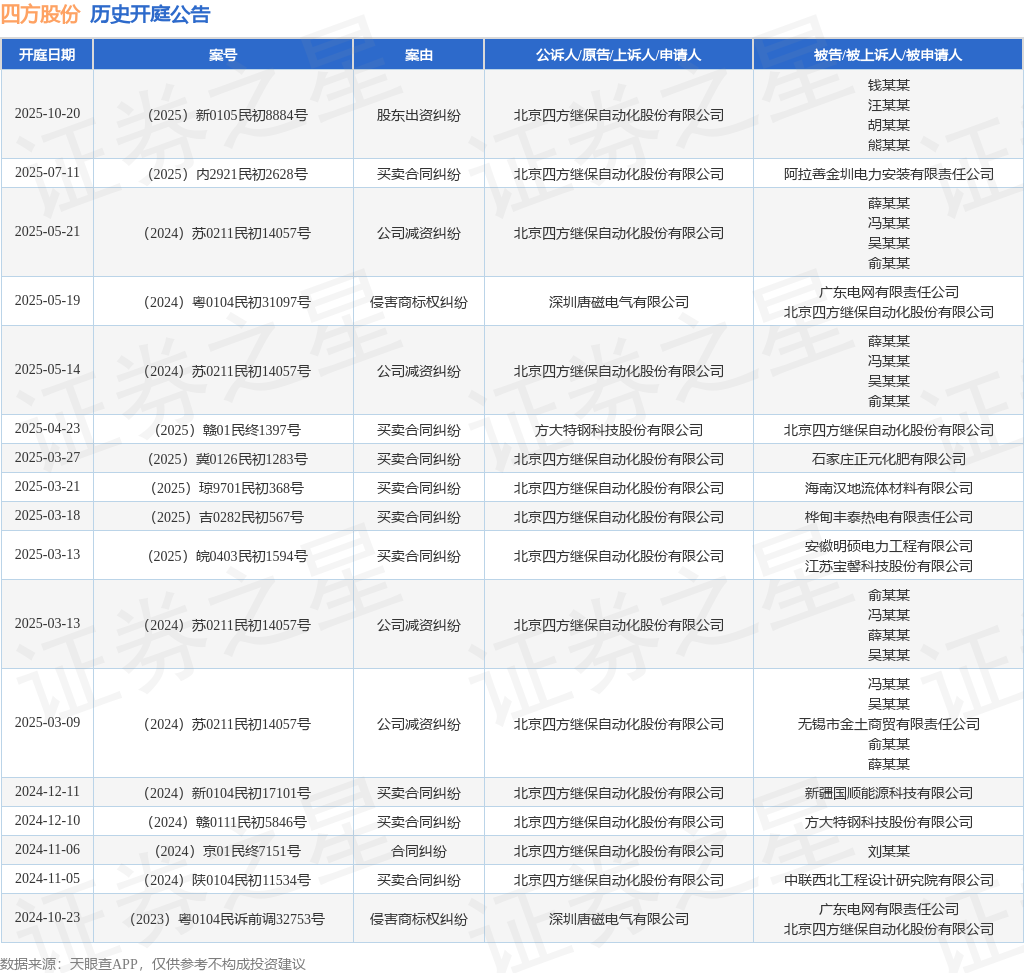1024x973 pixels.
Task: Click the 数据来源 footer note
Action: pyautogui.click(x=153, y=964)
